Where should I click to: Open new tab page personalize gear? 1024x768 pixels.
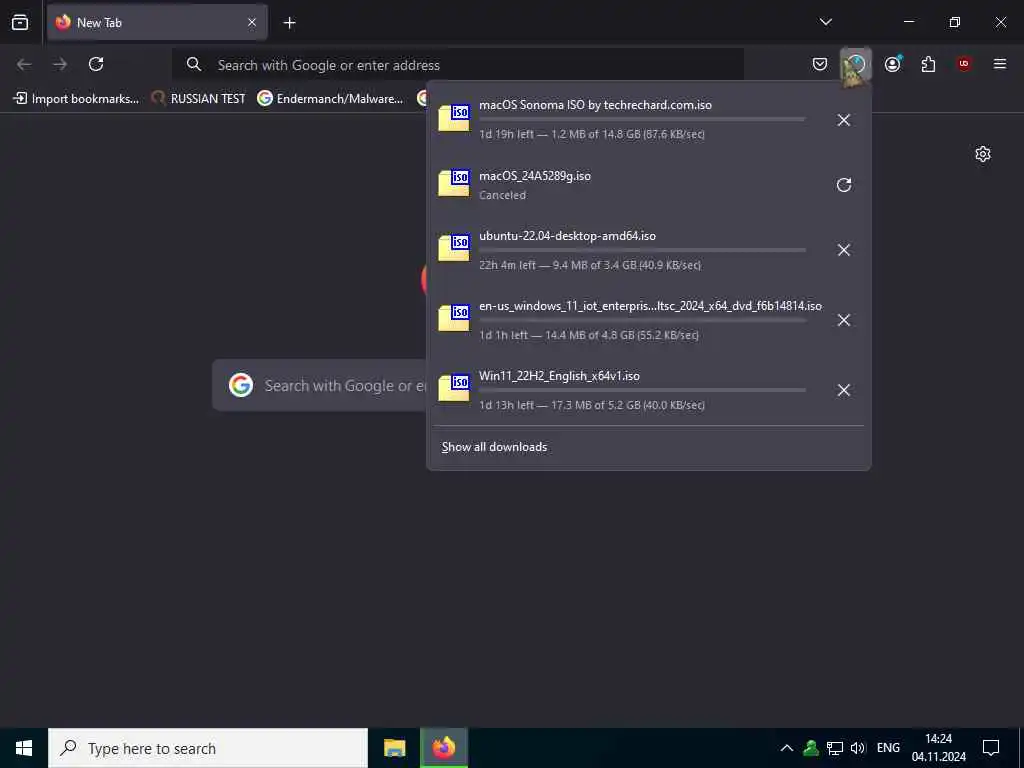[x=983, y=154]
